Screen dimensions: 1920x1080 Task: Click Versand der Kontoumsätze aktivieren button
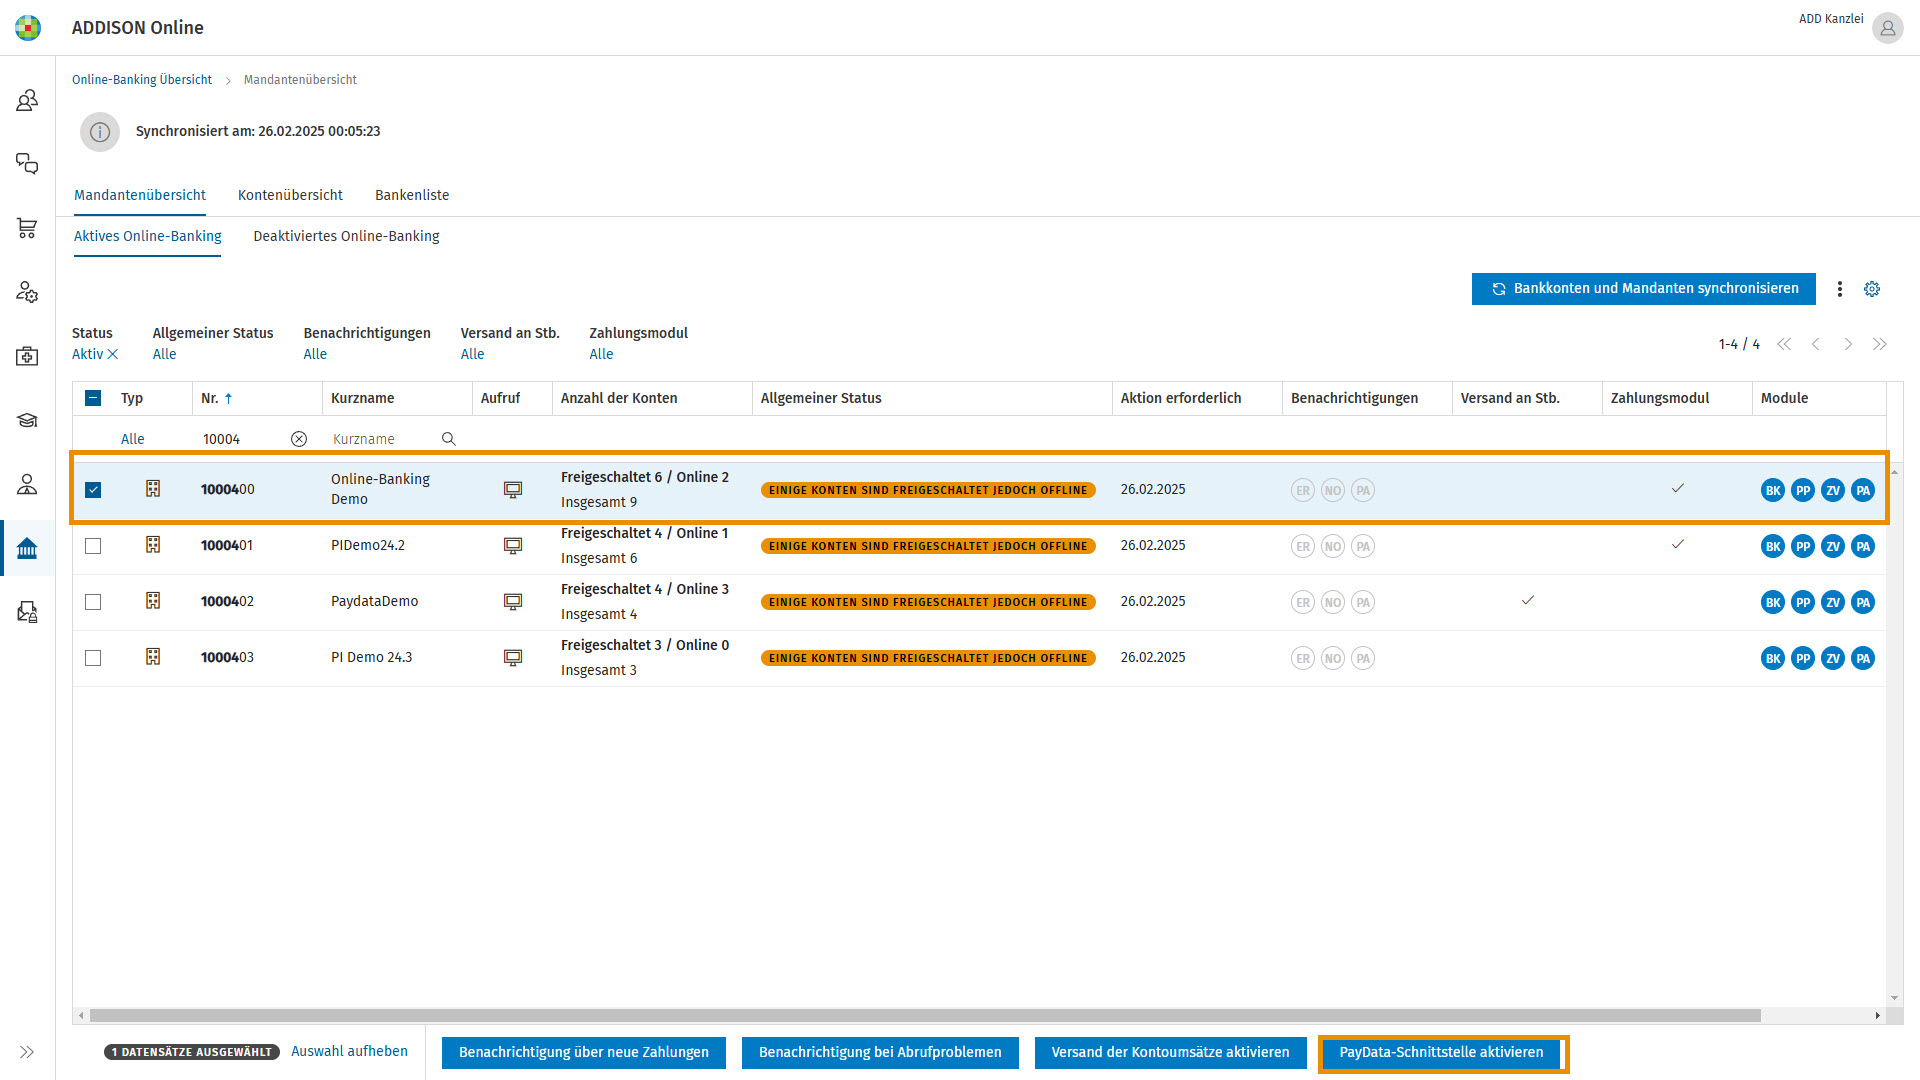1170,1053
